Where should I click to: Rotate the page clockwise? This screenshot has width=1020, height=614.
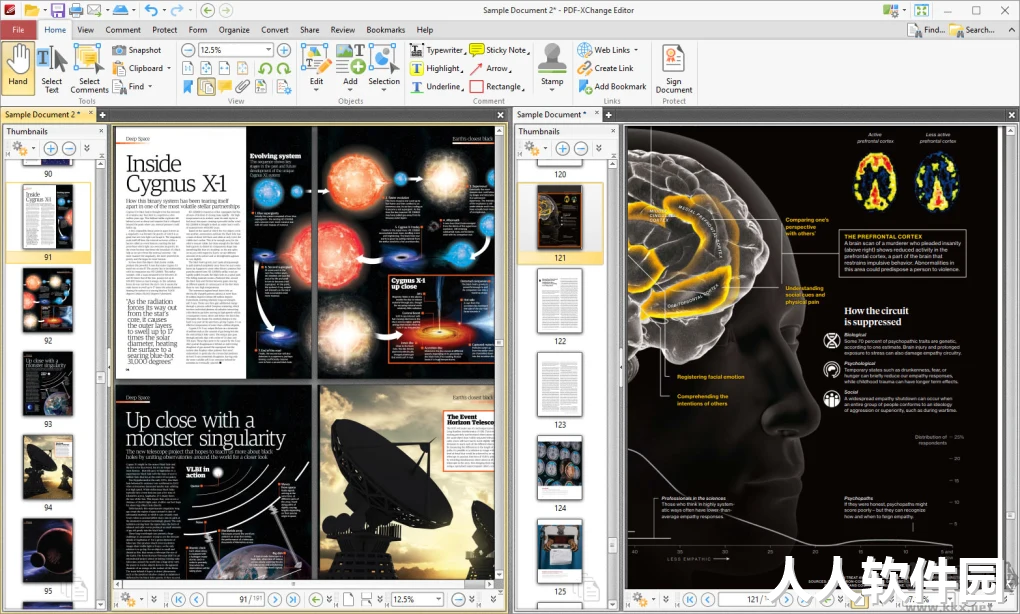[x=284, y=68]
